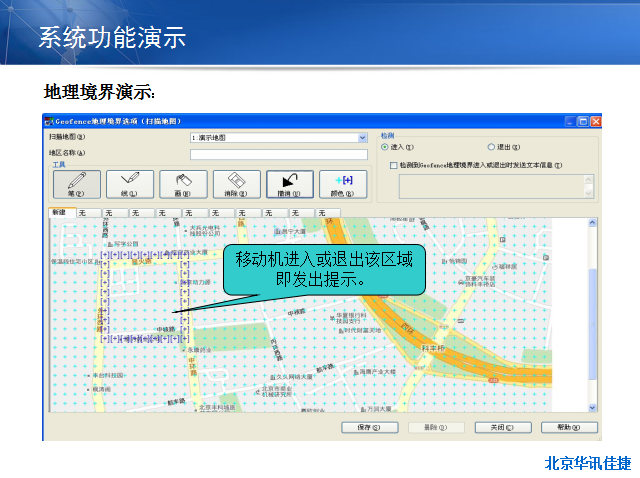
Task: Select the 退出 (Exit) detection radio button
Action: coord(491,147)
